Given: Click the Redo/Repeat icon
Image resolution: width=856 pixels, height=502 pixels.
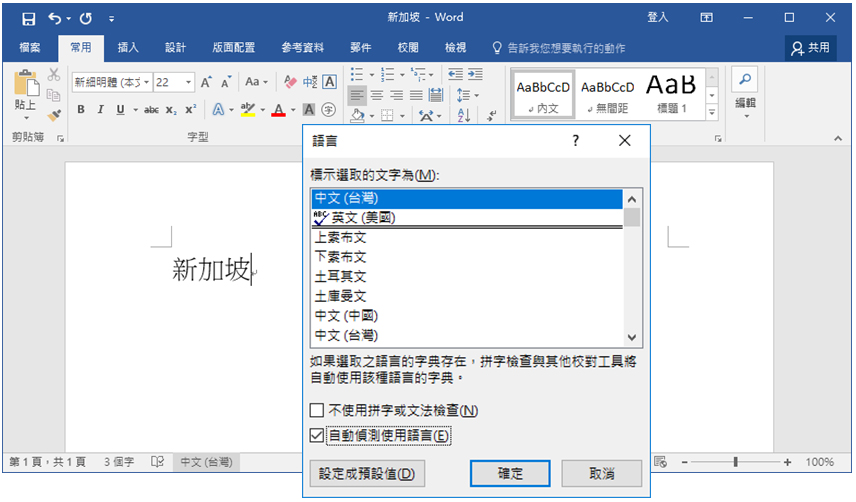Looking at the screenshot, I should [x=86, y=19].
